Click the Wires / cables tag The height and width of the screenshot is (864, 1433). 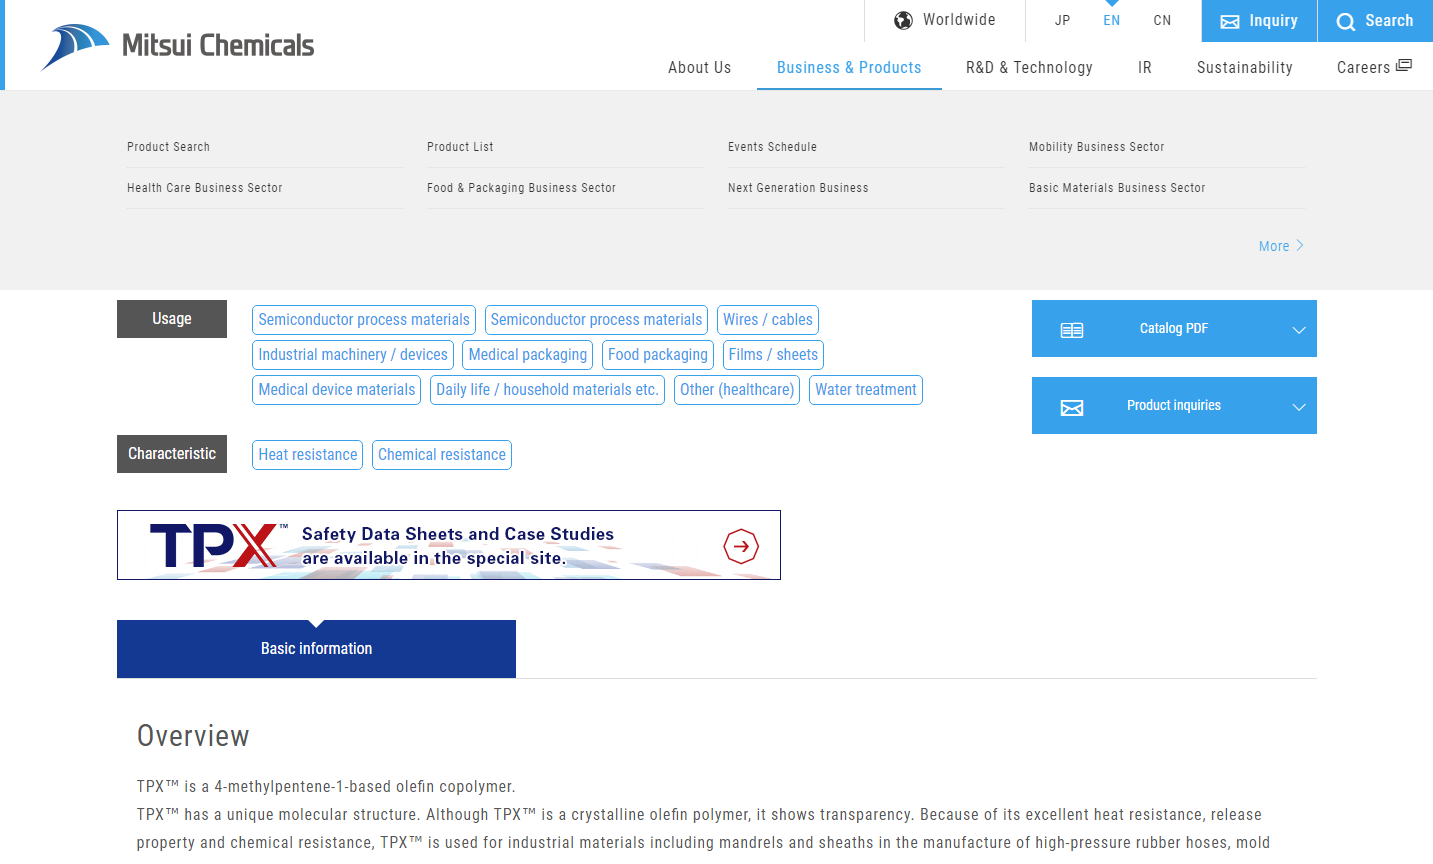pos(767,320)
